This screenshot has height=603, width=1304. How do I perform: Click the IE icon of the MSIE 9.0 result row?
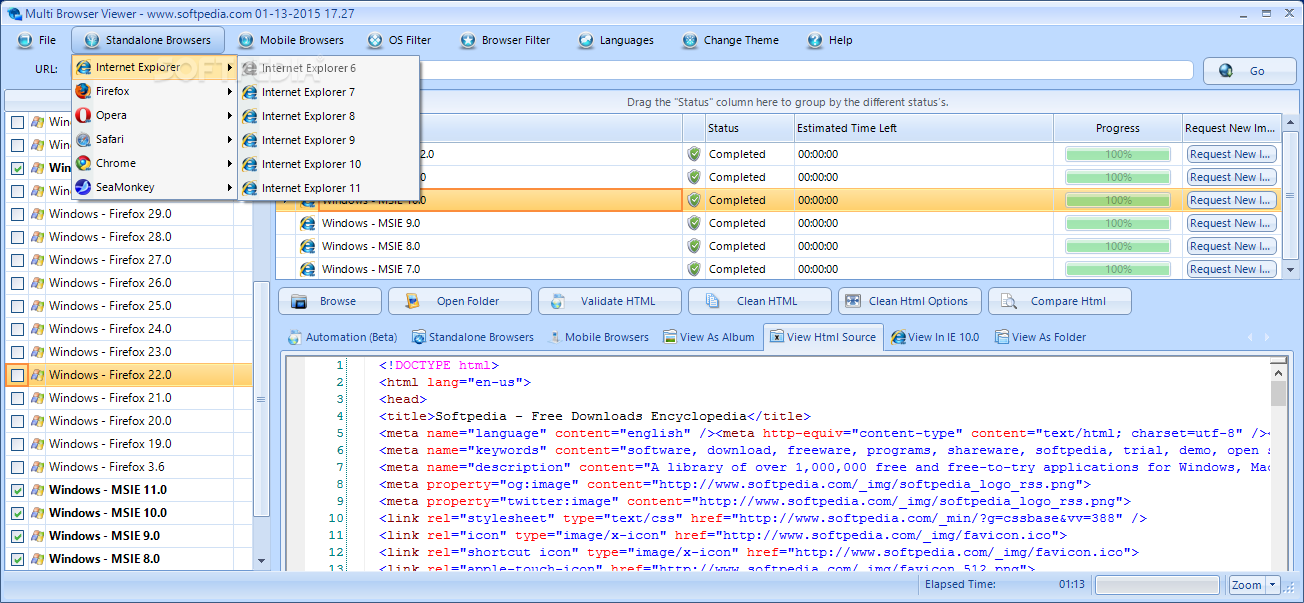pos(308,223)
